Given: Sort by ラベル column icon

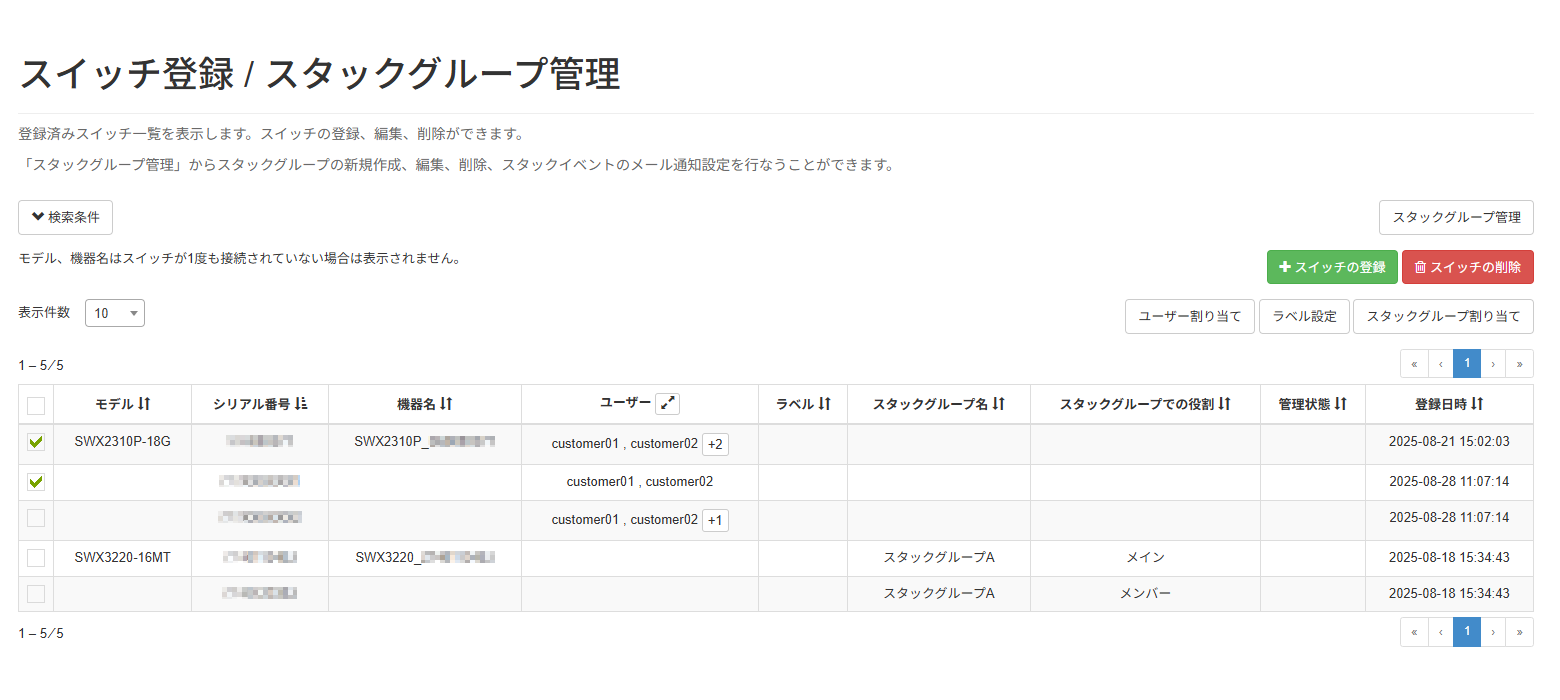Looking at the screenshot, I should pos(825,404).
